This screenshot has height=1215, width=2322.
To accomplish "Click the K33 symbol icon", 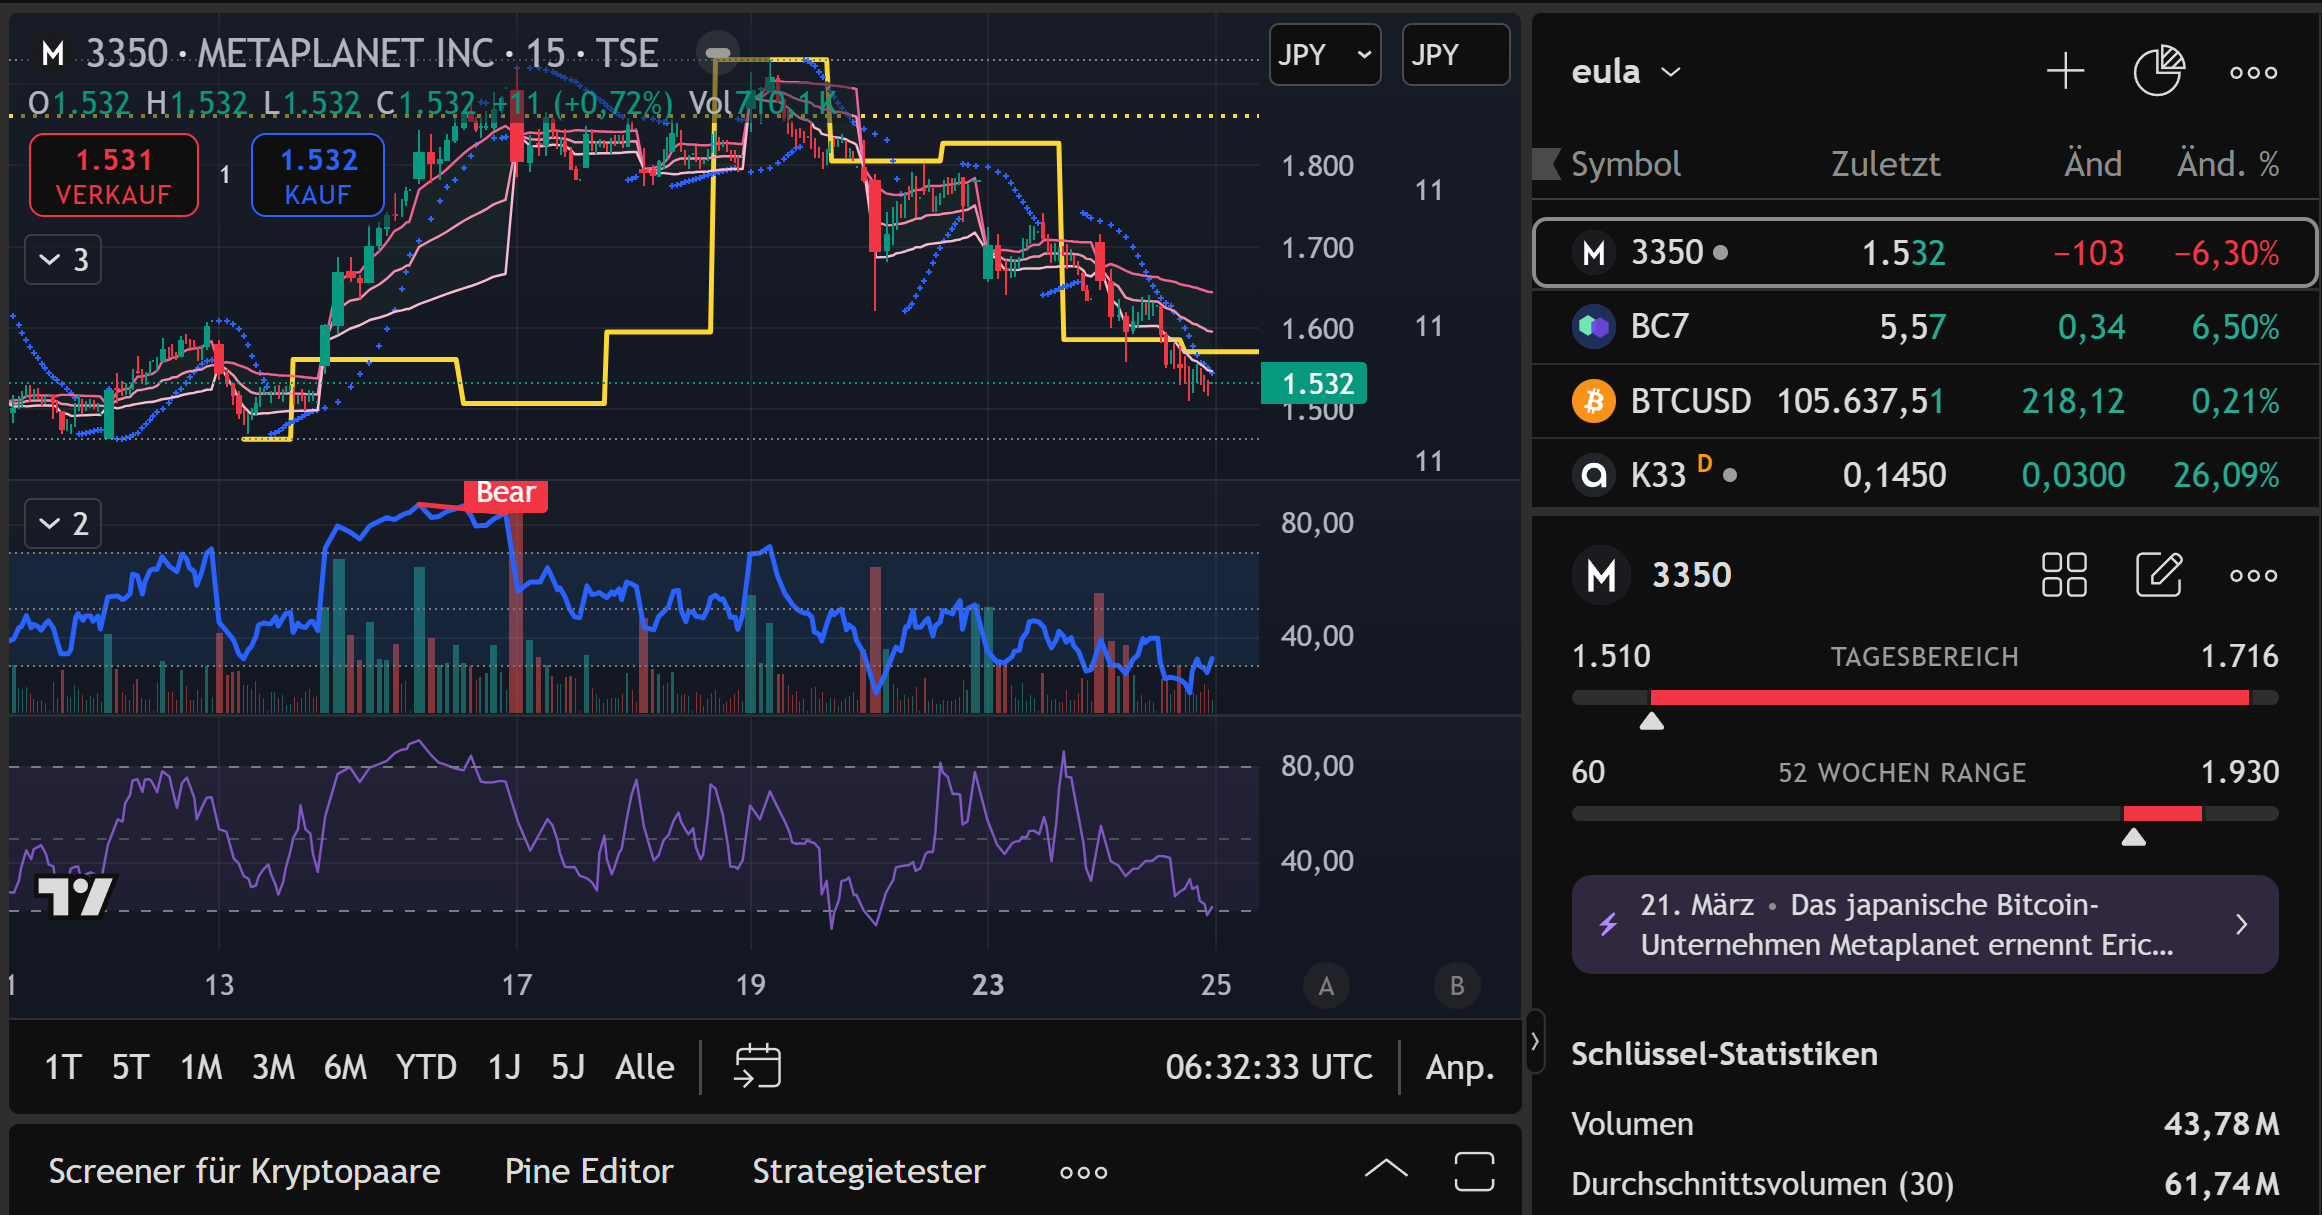I will coord(1594,475).
